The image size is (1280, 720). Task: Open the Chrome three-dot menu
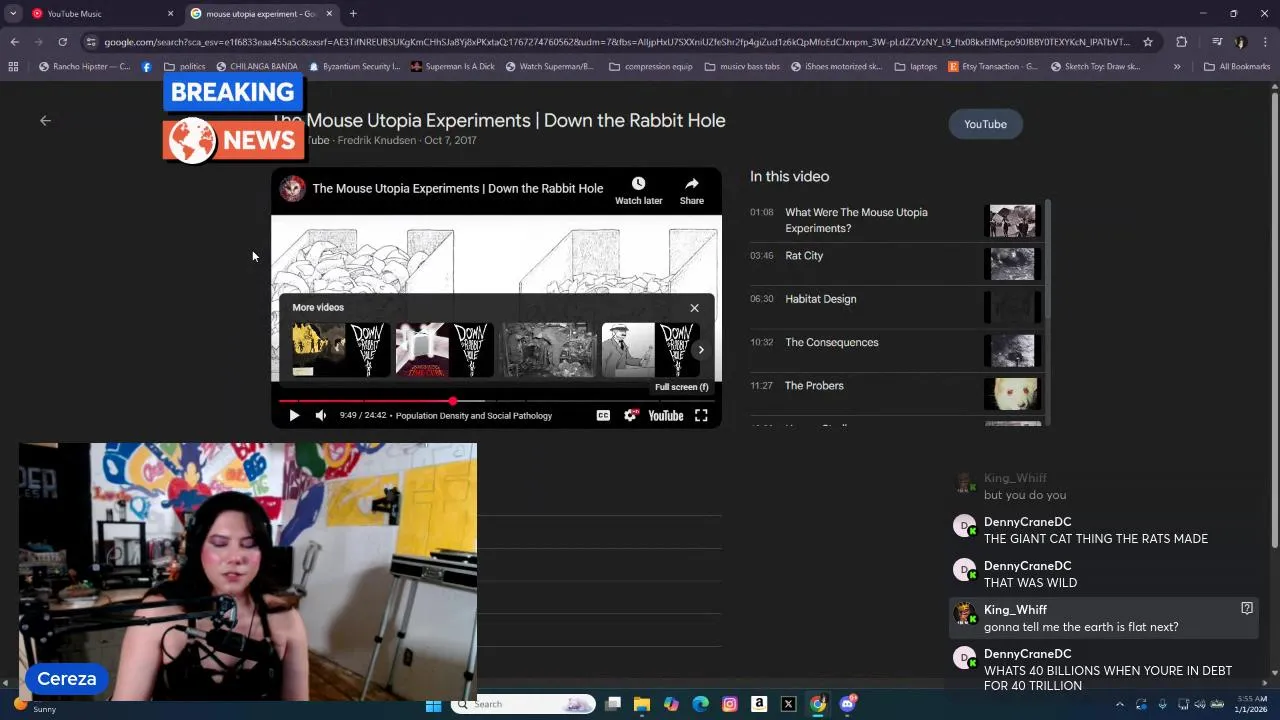coord(1265,42)
